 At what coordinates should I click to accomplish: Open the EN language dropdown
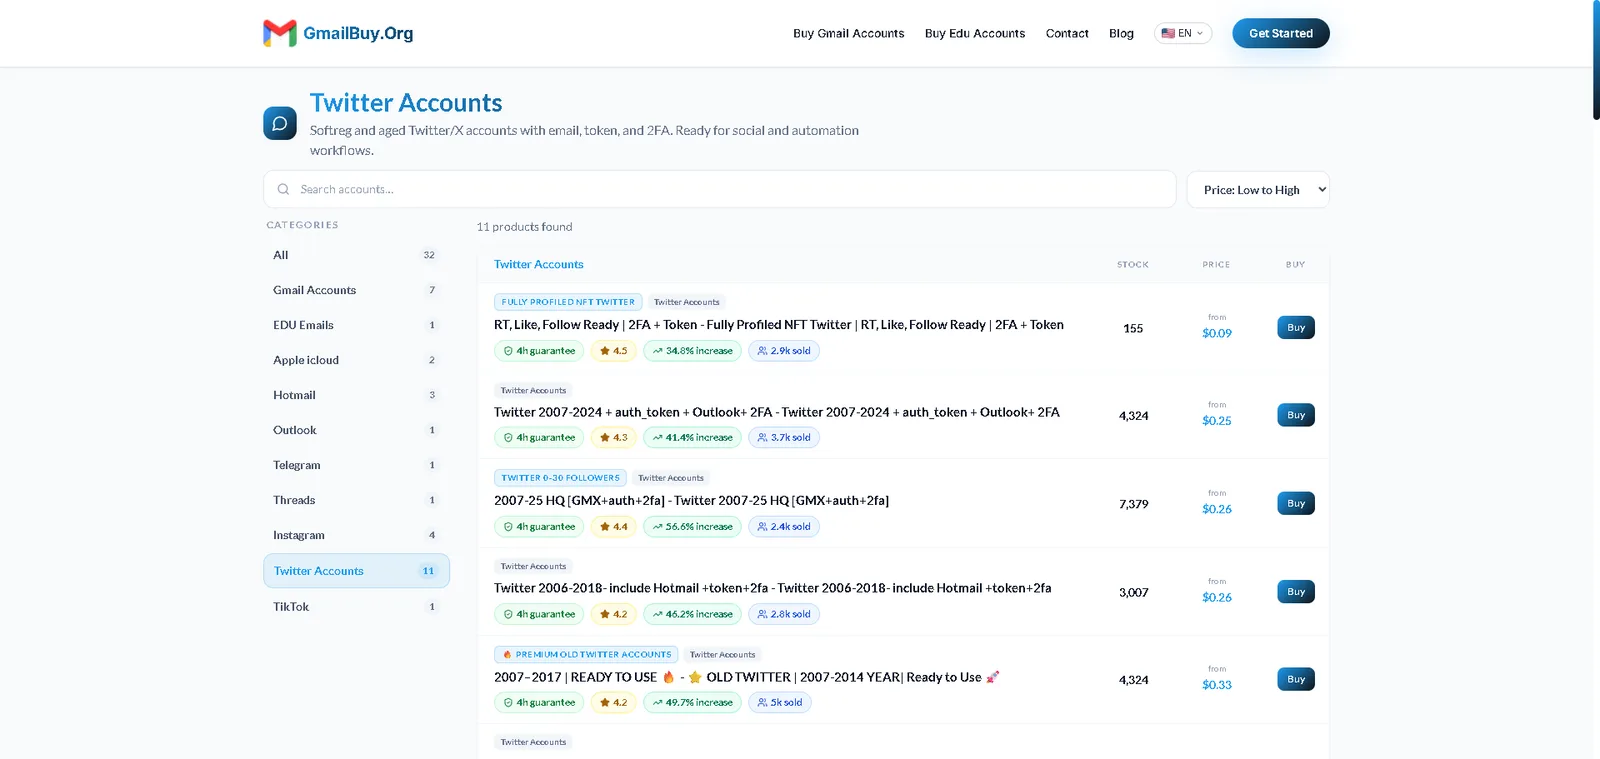1183,33
